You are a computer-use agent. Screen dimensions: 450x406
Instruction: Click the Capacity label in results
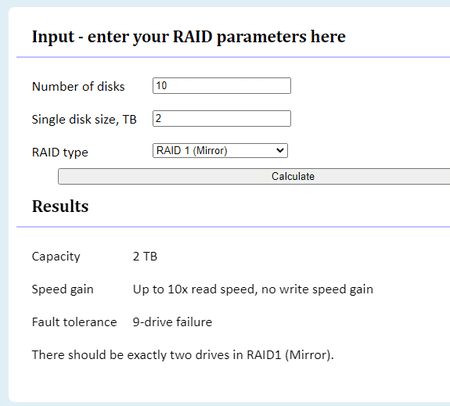[56, 256]
